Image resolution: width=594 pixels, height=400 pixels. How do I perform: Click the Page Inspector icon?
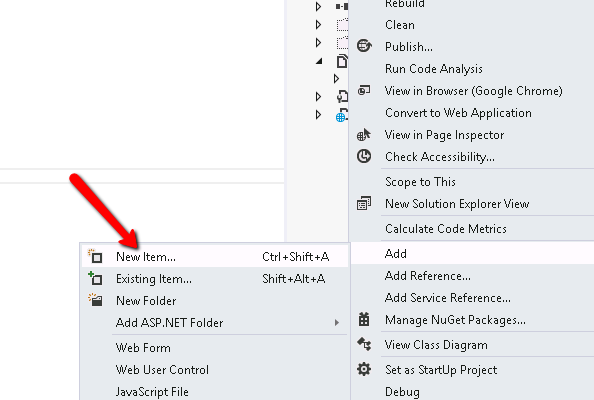[364, 134]
